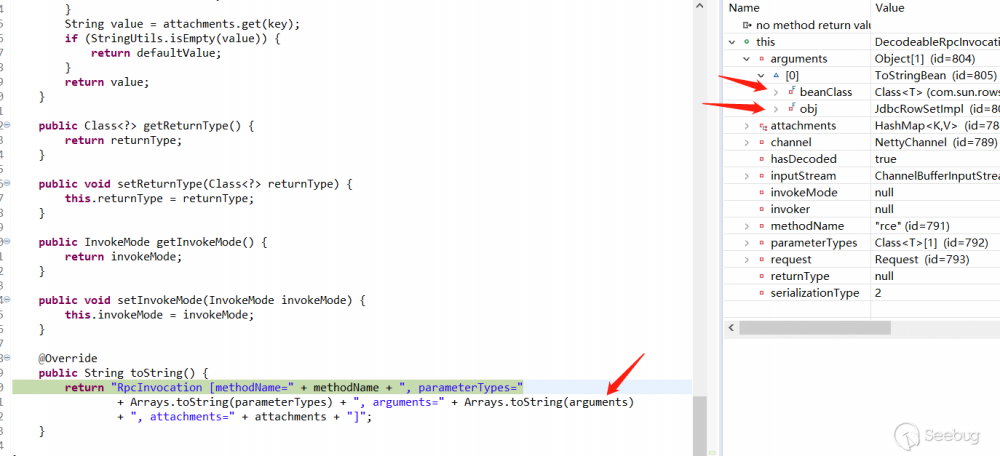1000x456 pixels.
Task: Fold the getInvokeMode() method in the gutter
Action: (x=6, y=242)
